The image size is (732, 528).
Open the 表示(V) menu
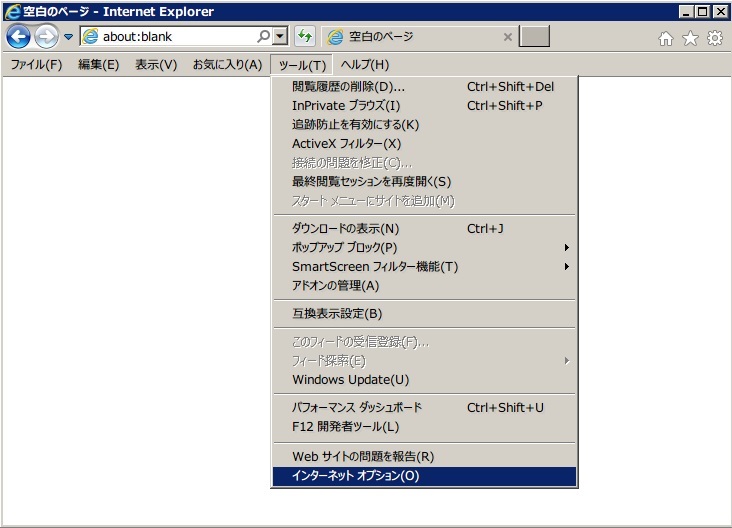point(156,64)
